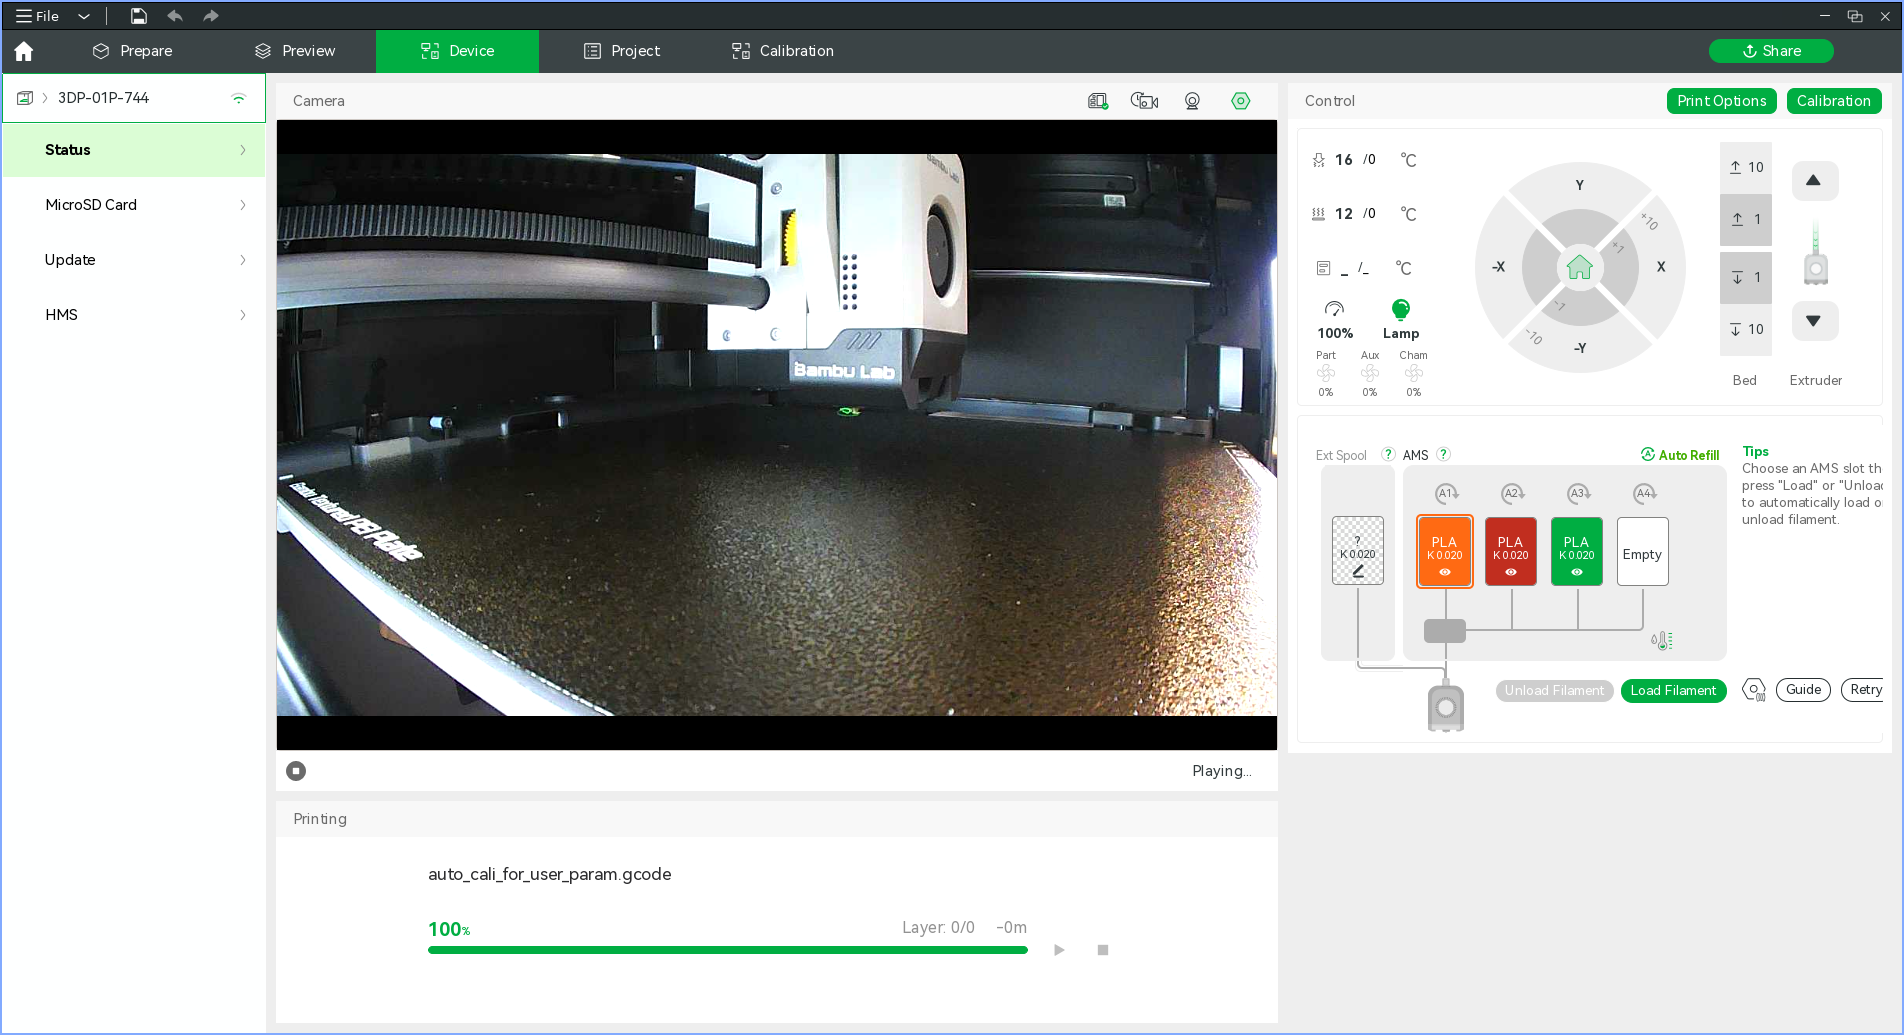This screenshot has width=1904, height=1035.
Task: Switch to the Prepare tab
Action: coord(132,51)
